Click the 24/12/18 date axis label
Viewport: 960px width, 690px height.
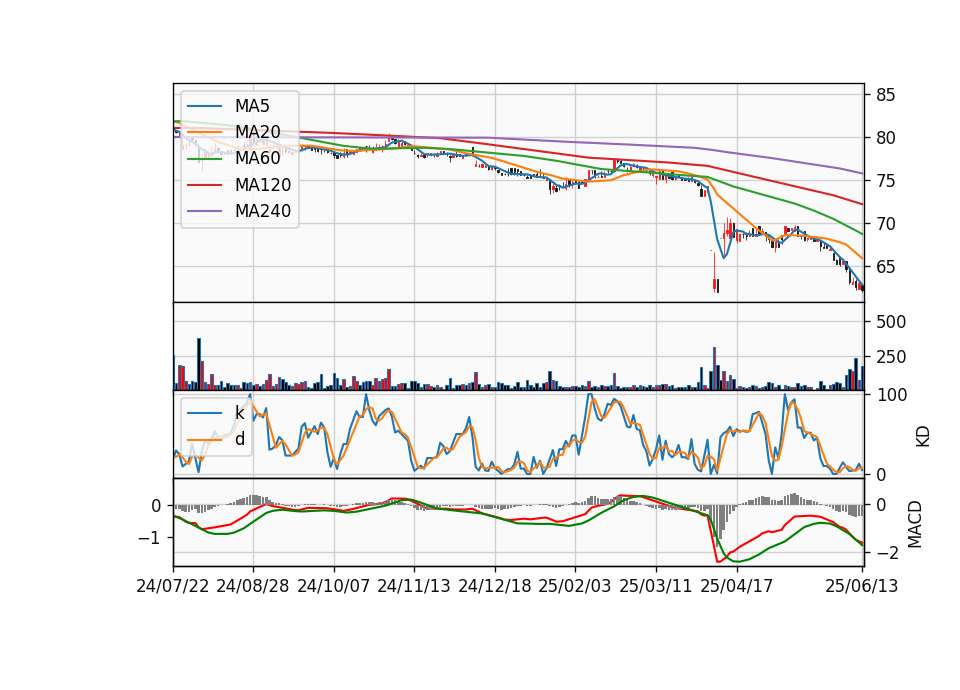coord(495,586)
